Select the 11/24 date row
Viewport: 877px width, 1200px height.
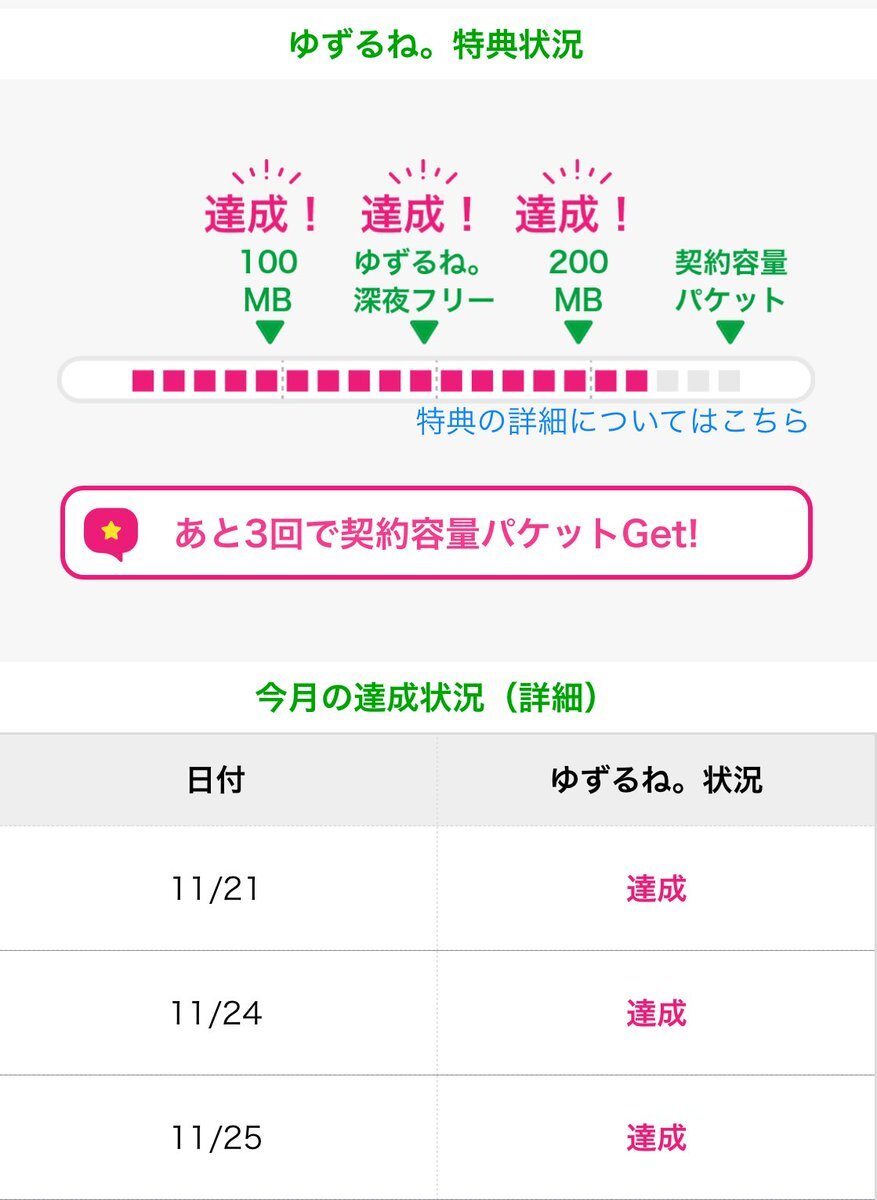point(216,1013)
